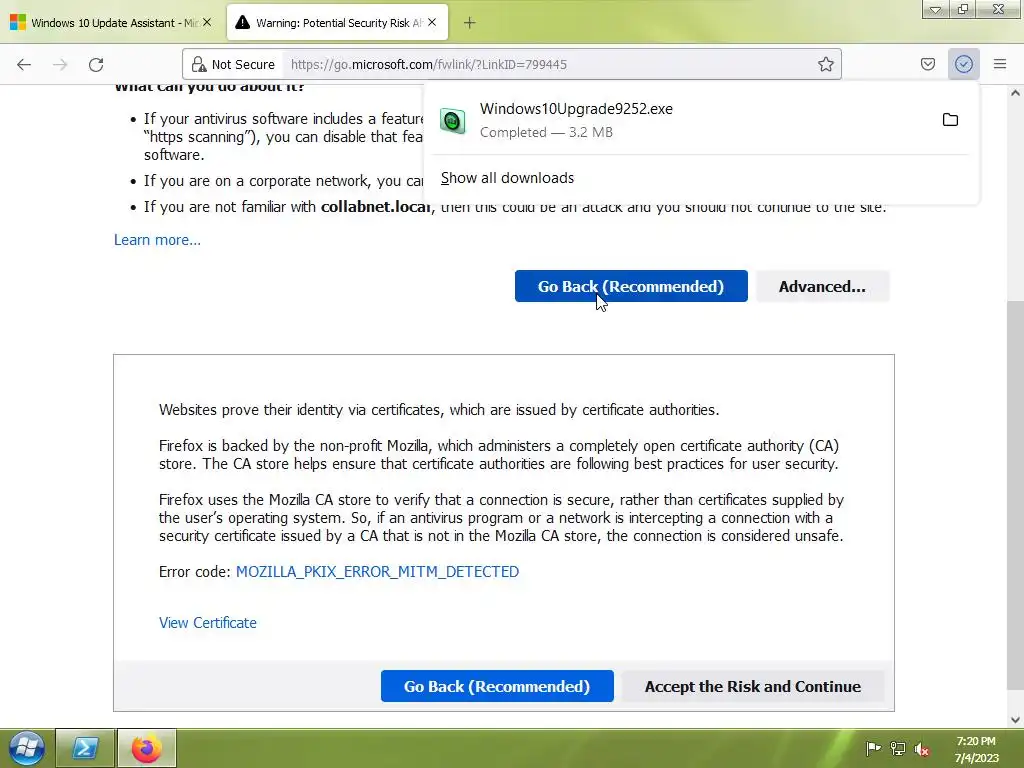
Task: Click Accept the Risk and Continue
Action: pyautogui.click(x=753, y=686)
